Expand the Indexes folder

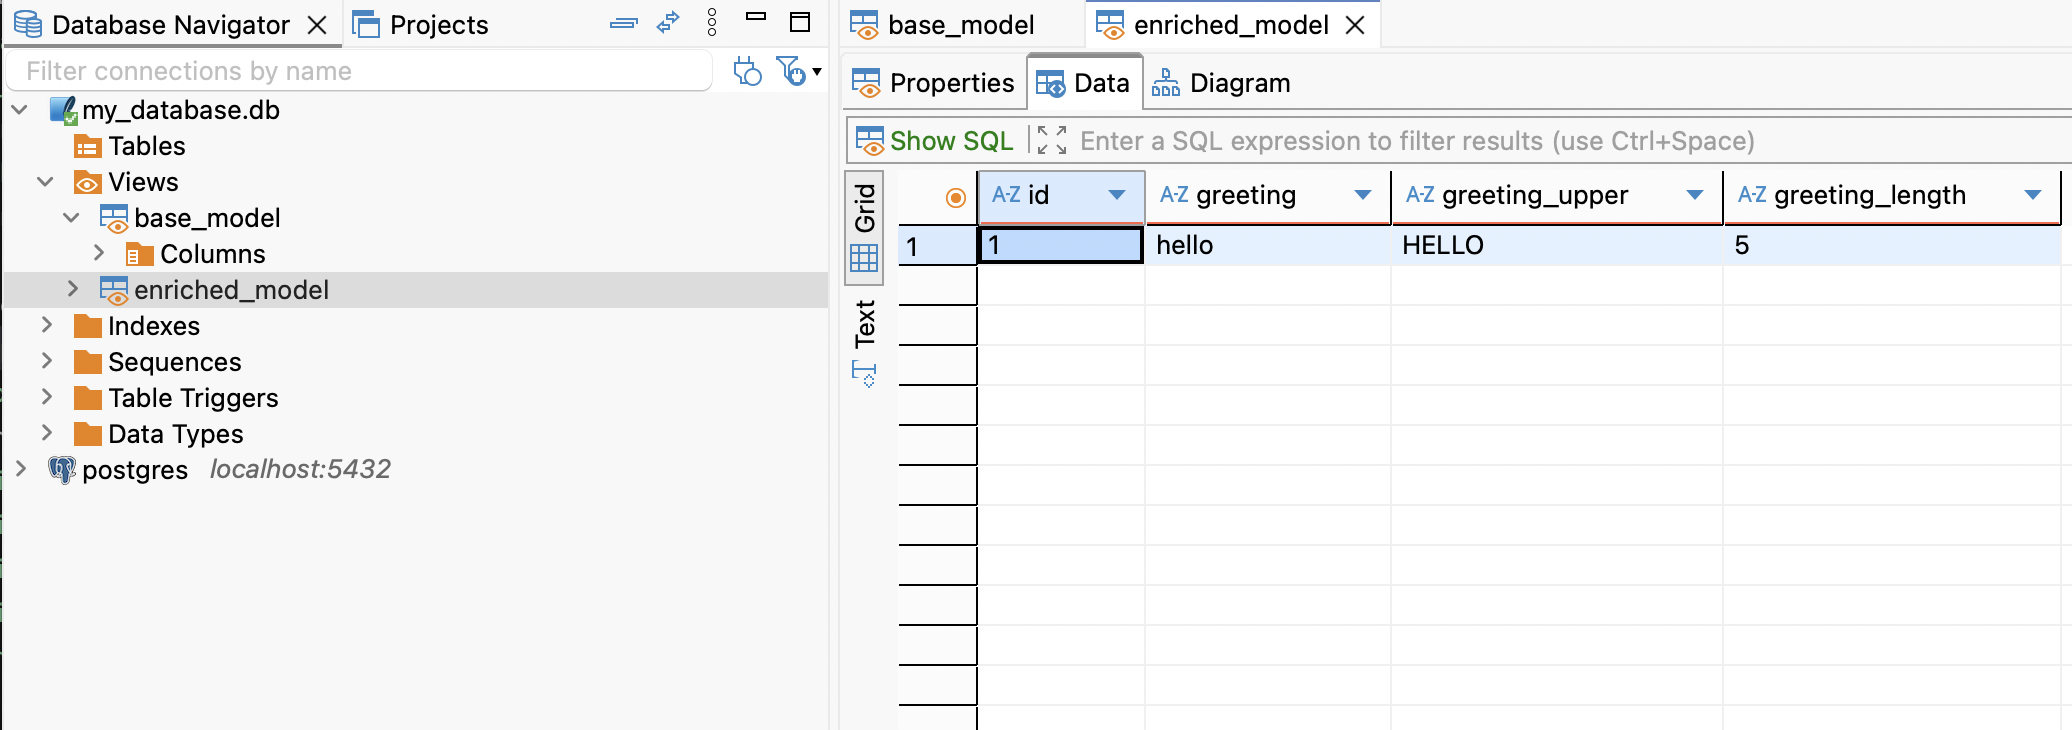coord(46,325)
